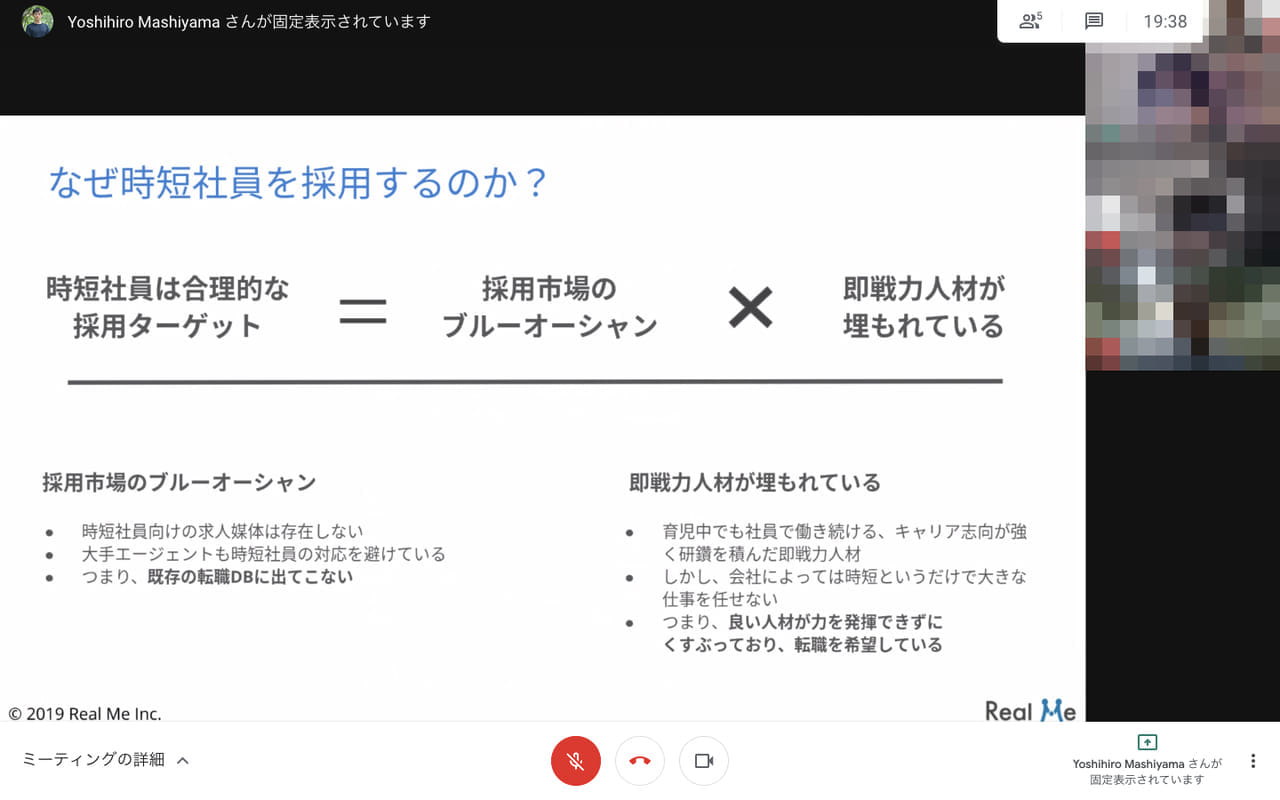The height and width of the screenshot is (800, 1280).
Task: Open the participants list icon
Action: [x=1031, y=21]
